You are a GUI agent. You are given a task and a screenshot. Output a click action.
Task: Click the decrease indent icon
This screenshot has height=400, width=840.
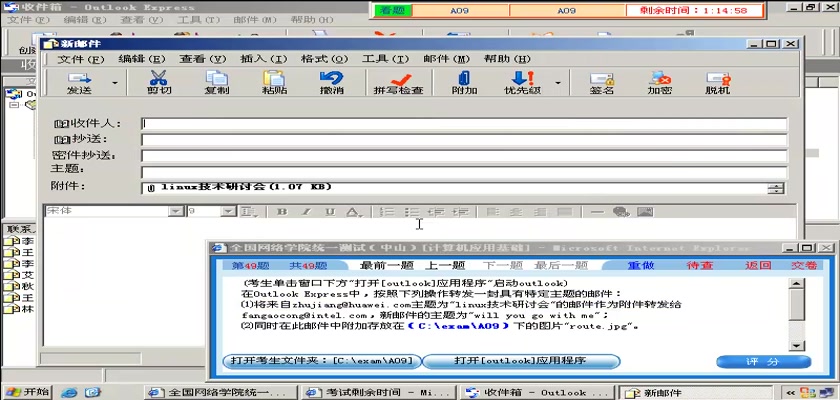tap(436, 212)
